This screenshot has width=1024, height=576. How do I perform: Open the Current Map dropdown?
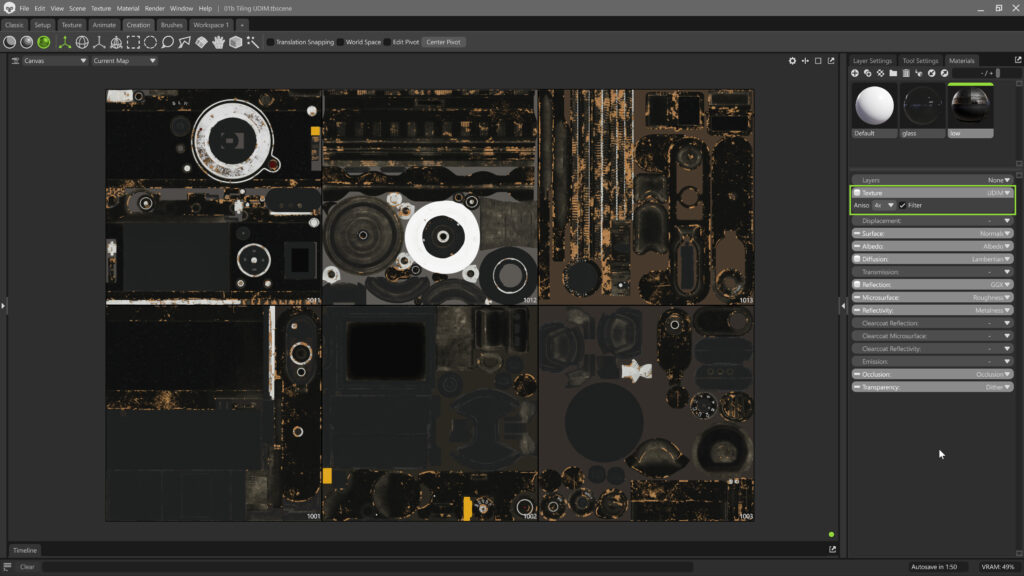coord(124,61)
